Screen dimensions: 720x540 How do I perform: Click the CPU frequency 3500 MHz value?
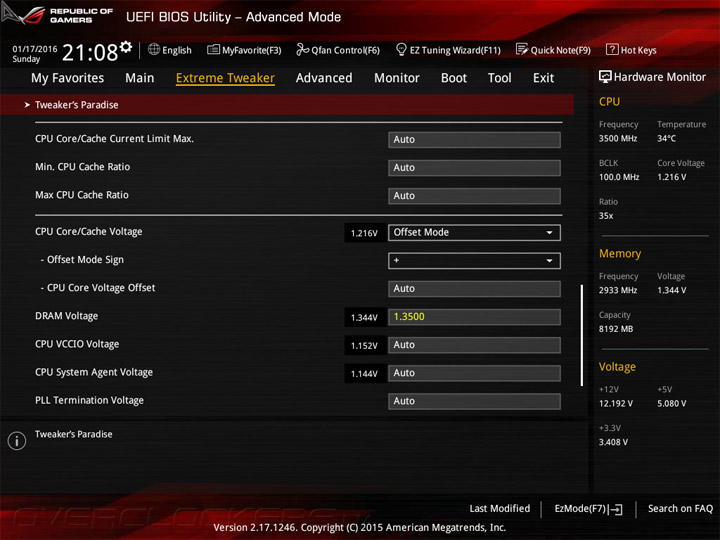click(618, 138)
